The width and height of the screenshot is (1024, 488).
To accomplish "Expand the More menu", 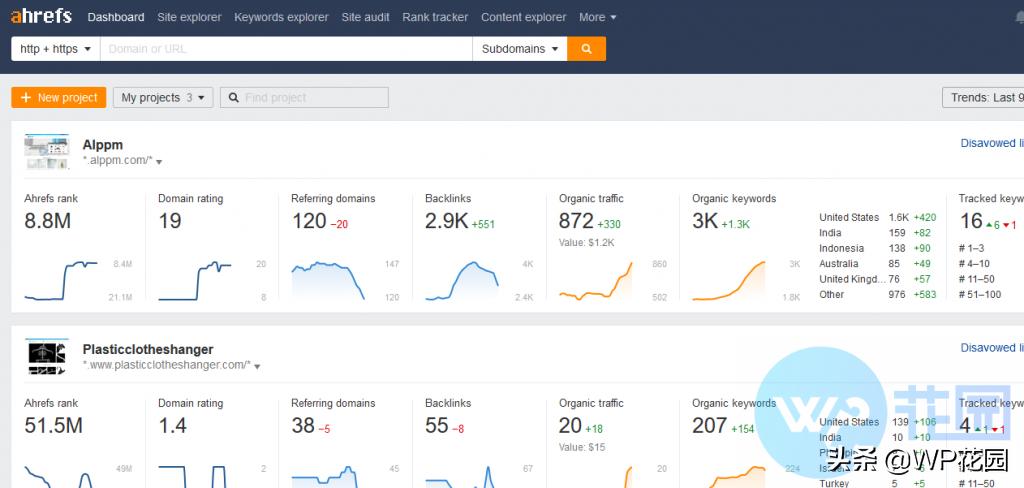I will pyautogui.click(x=597, y=17).
